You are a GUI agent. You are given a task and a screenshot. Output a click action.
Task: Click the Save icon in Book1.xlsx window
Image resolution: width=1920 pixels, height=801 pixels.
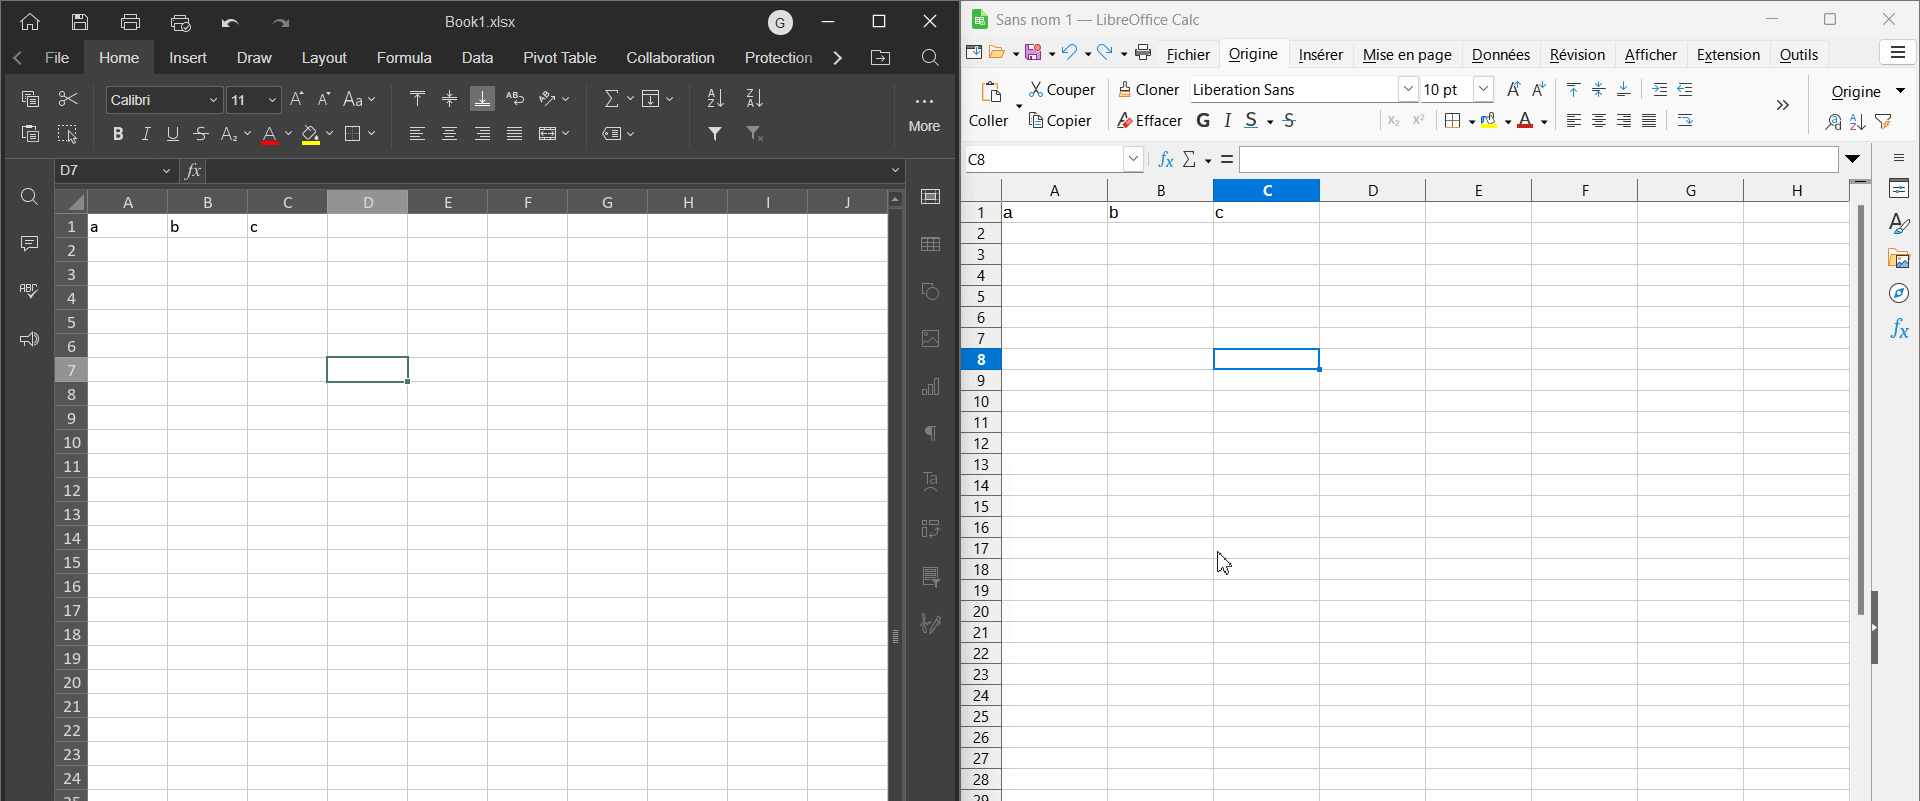click(x=80, y=22)
